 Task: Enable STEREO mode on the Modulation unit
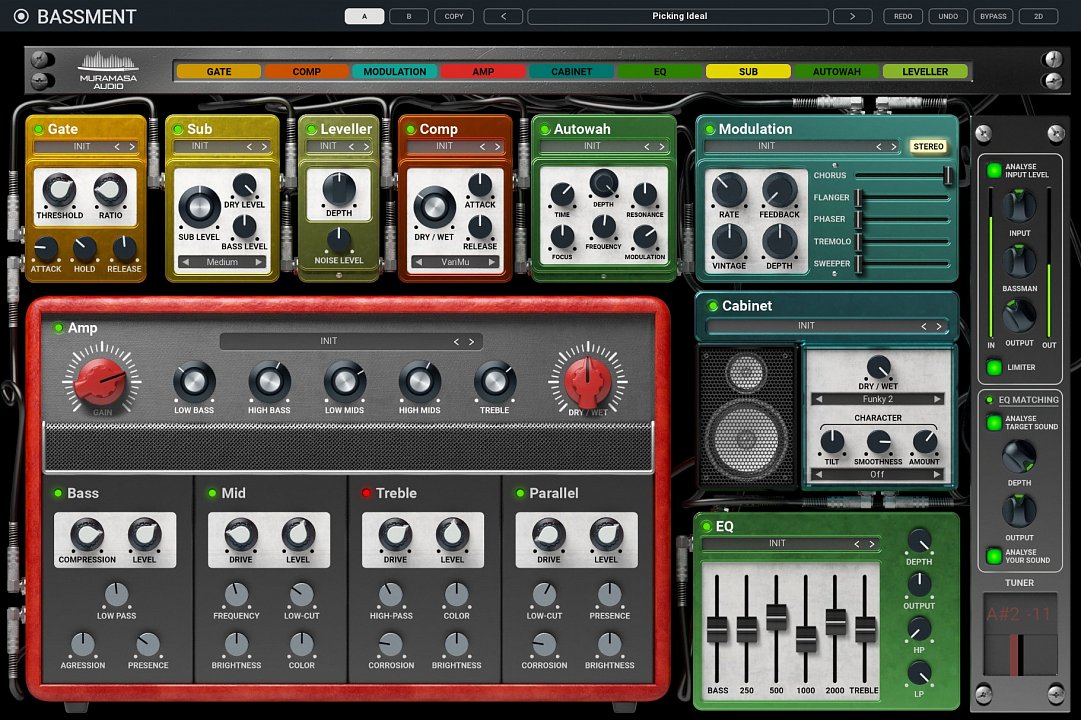click(929, 146)
